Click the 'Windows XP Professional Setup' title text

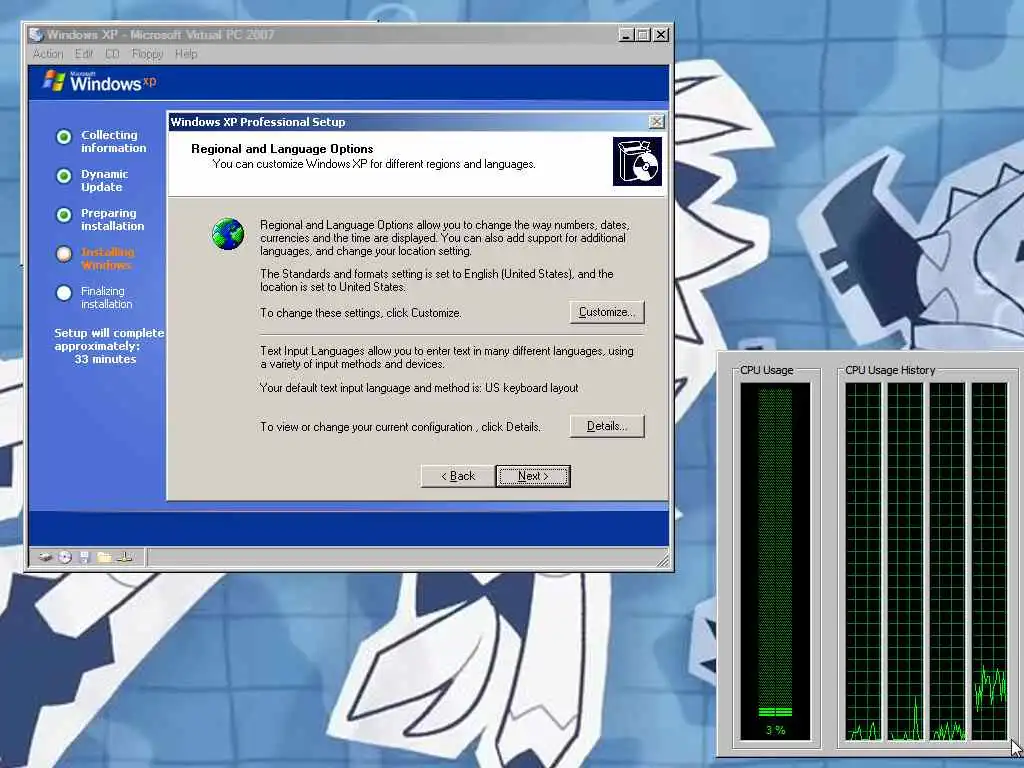258,122
